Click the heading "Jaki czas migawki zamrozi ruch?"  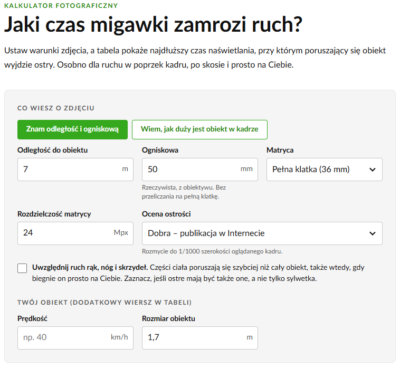tap(153, 24)
